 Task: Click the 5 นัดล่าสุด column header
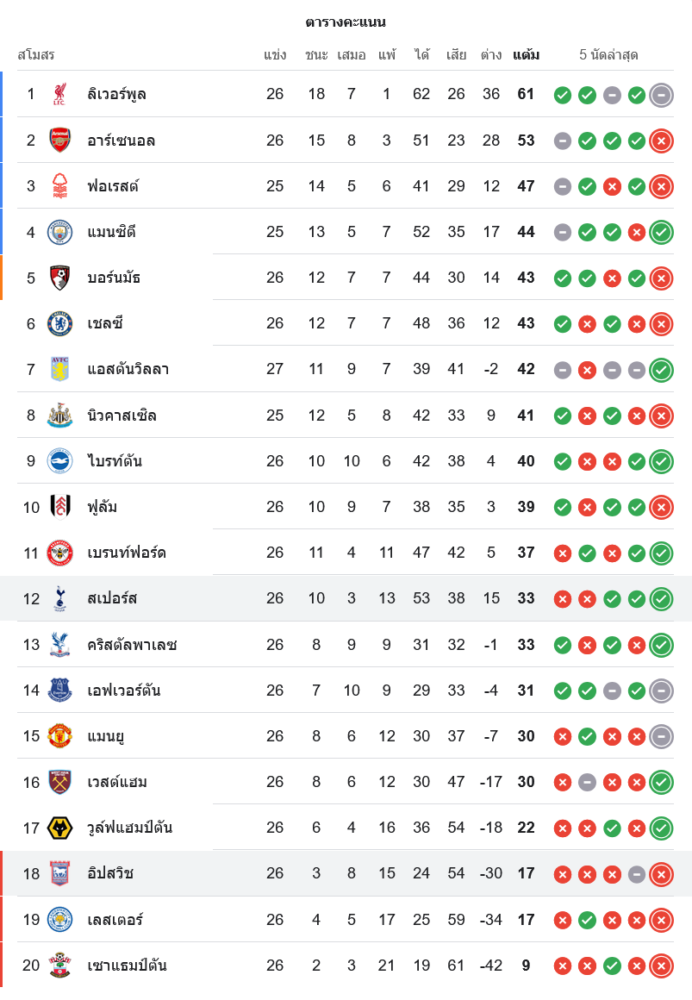coord(609,55)
